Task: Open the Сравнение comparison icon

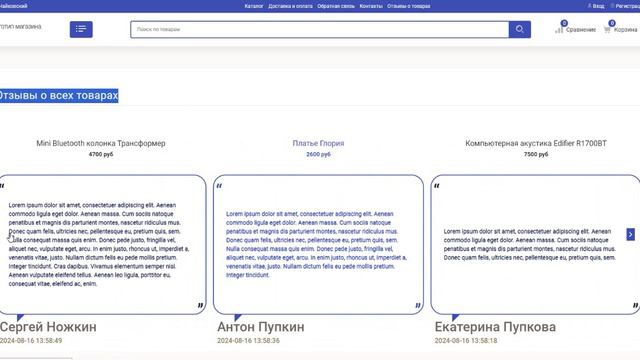Action: (x=575, y=29)
